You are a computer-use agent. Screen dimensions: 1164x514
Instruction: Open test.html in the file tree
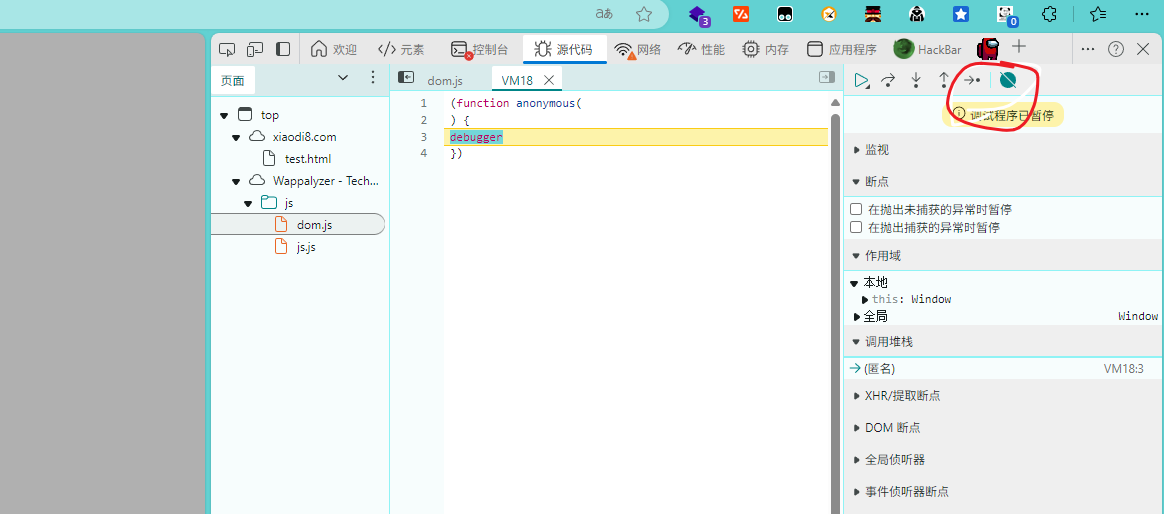(307, 158)
